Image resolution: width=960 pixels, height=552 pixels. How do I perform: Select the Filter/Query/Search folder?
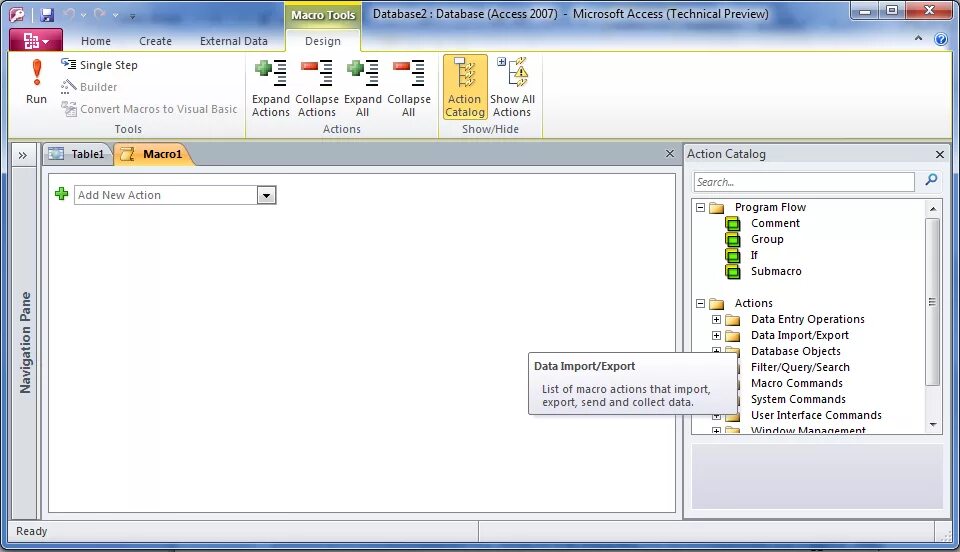click(x=800, y=367)
